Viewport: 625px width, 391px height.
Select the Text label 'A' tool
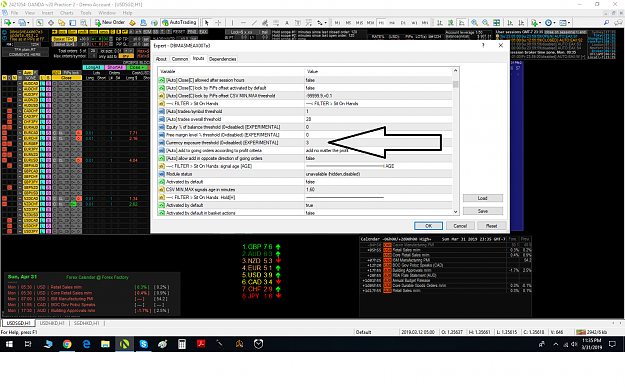pyautogui.click(x=287, y=23)
